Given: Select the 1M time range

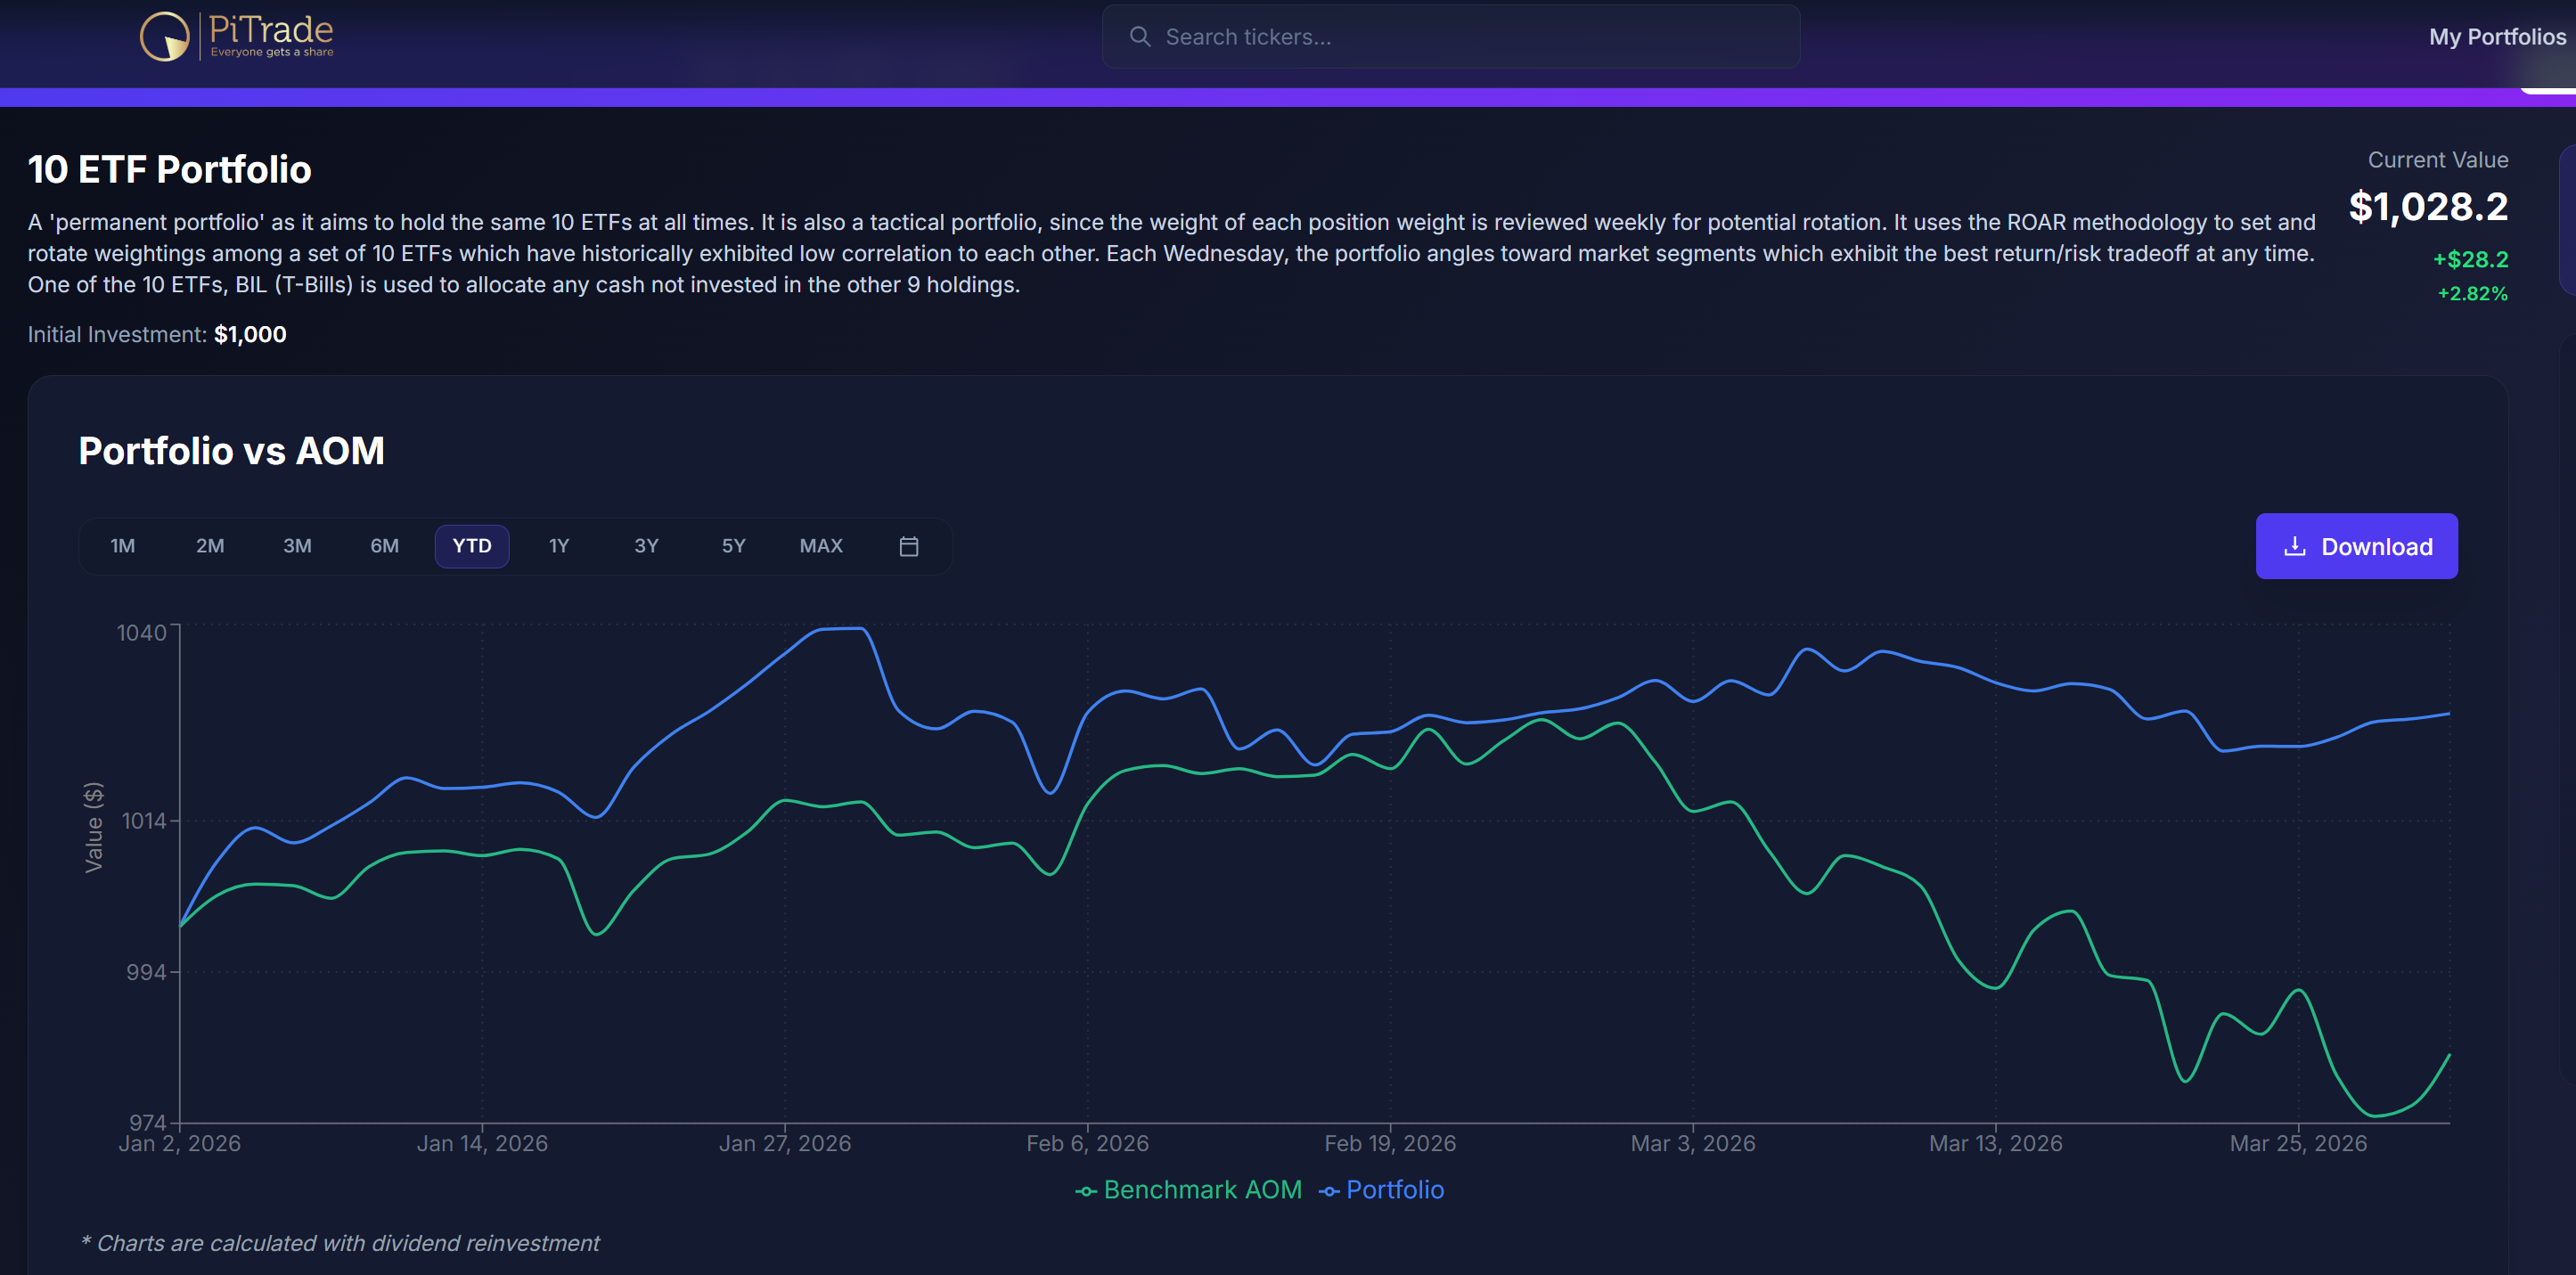Looking at the screenshot, I should [x=122, y=546].
